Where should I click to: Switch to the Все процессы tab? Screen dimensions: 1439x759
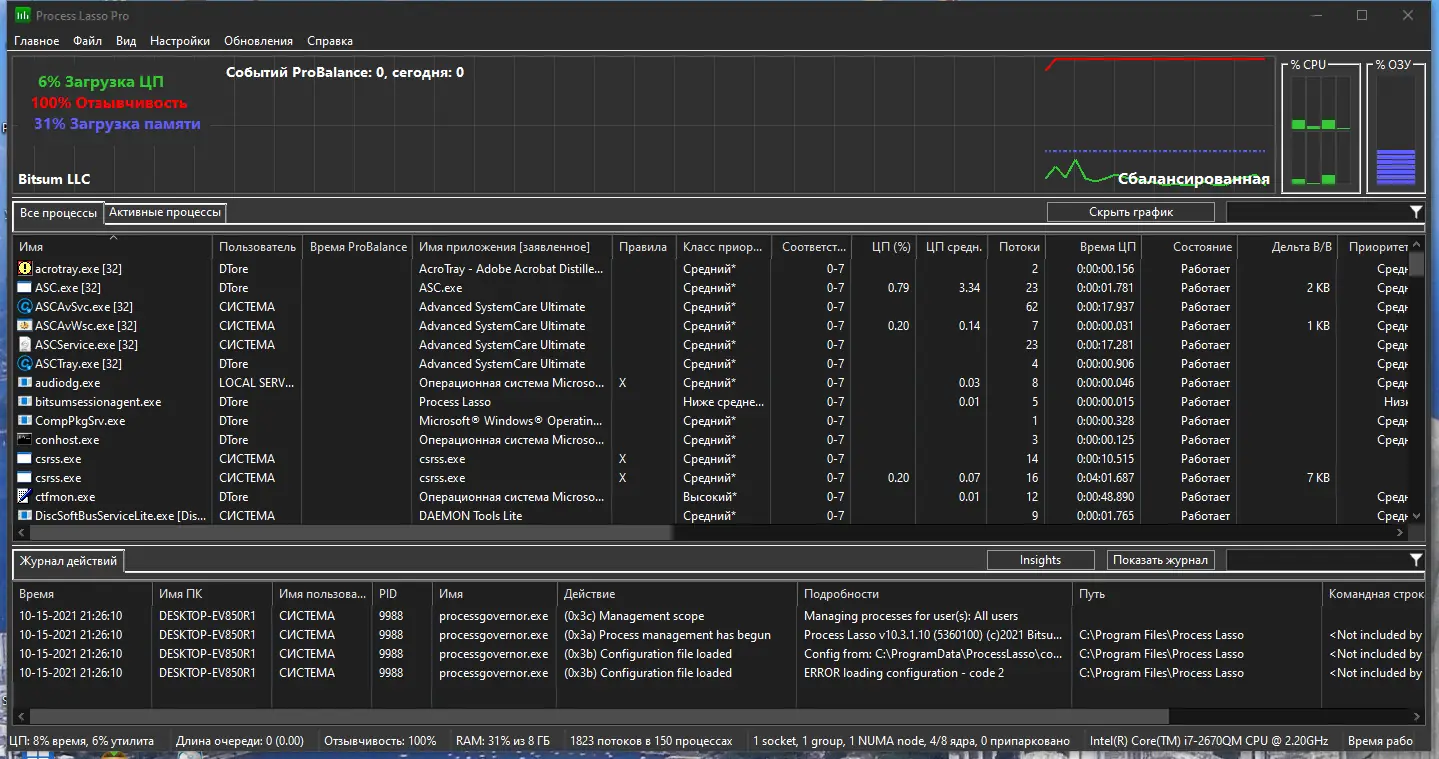tap(59, 213)
